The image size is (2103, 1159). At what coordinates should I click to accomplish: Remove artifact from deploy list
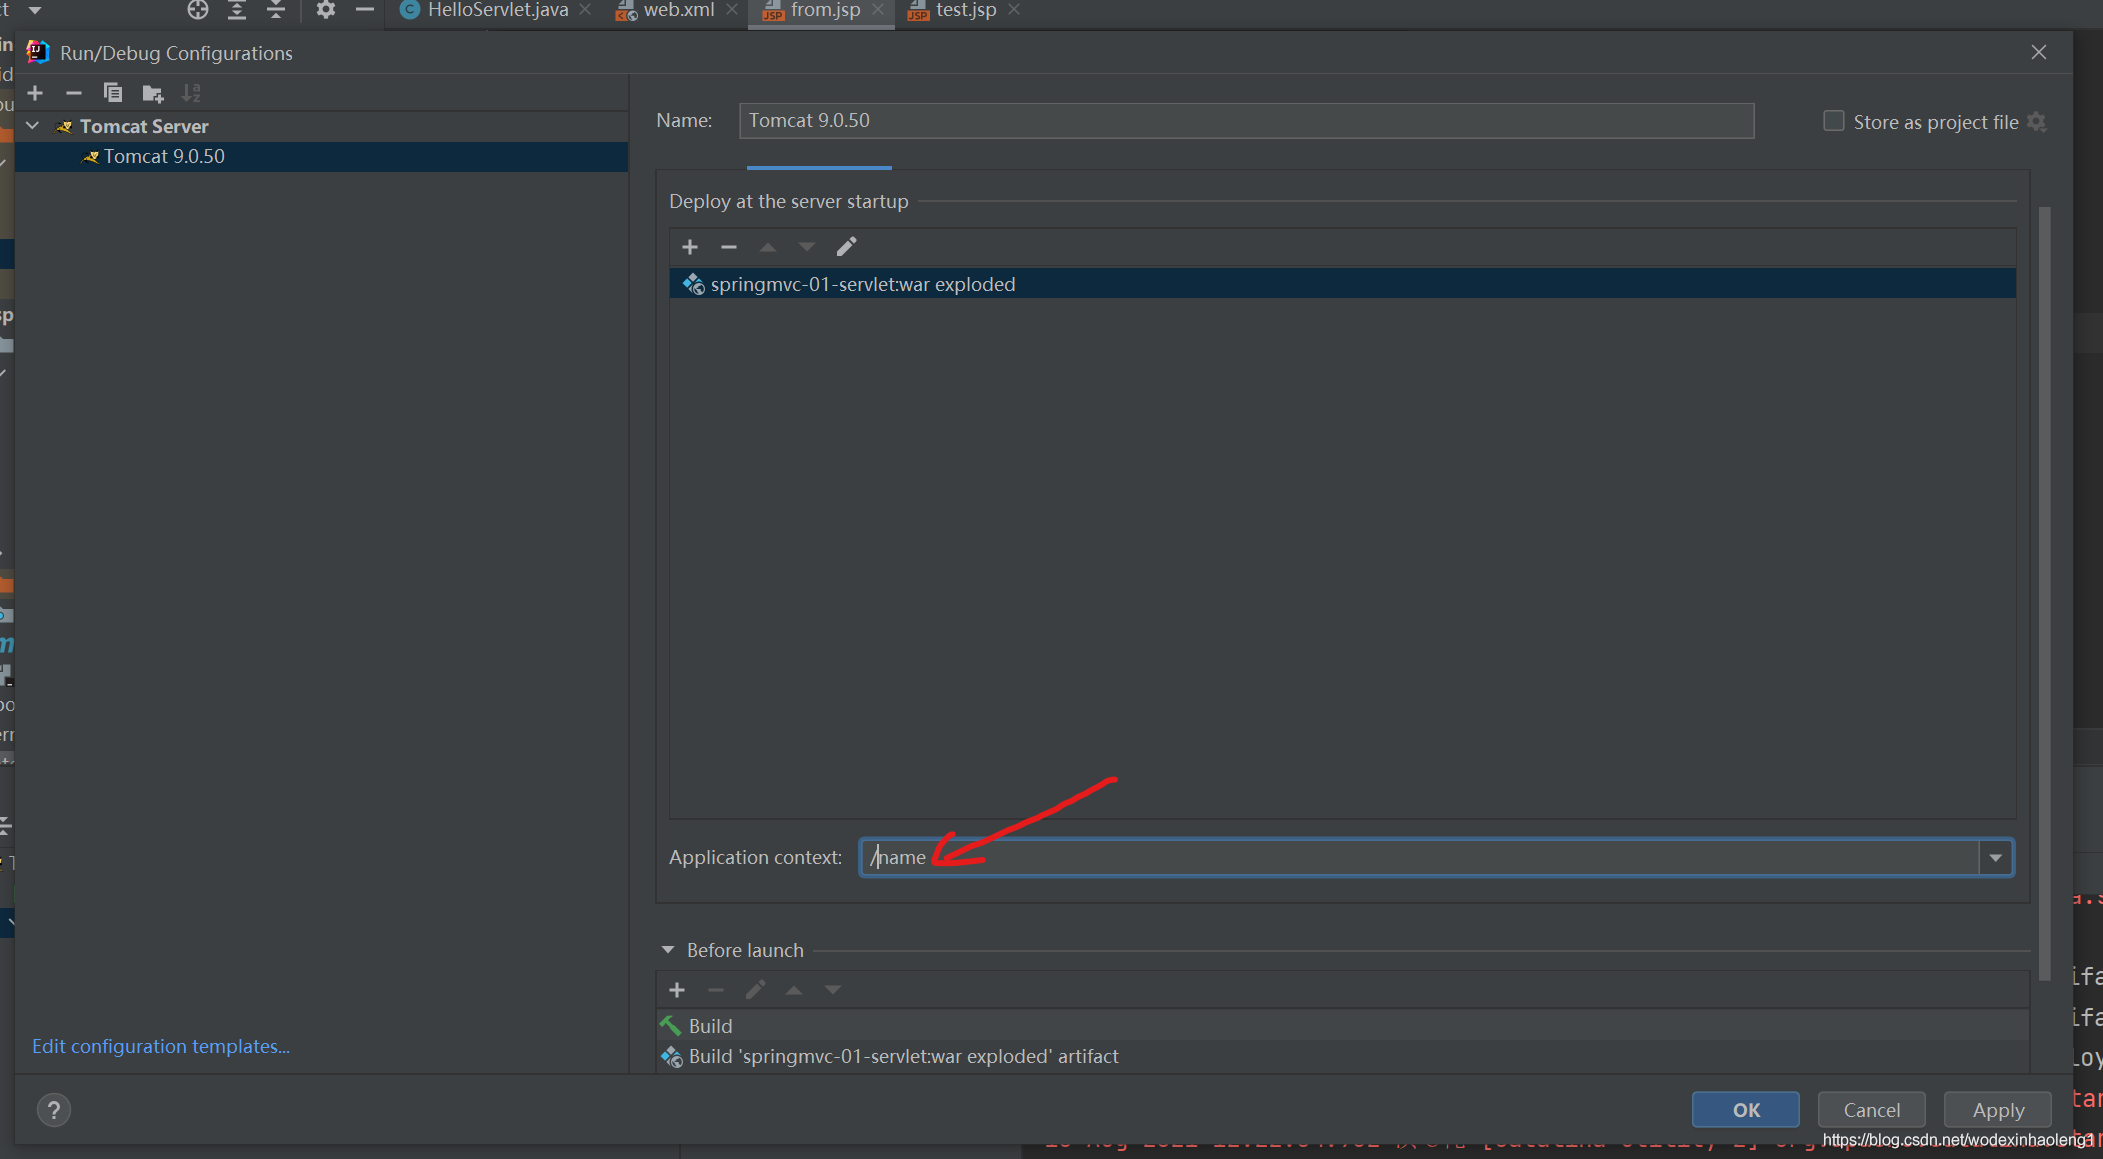(x=729, y=247)
